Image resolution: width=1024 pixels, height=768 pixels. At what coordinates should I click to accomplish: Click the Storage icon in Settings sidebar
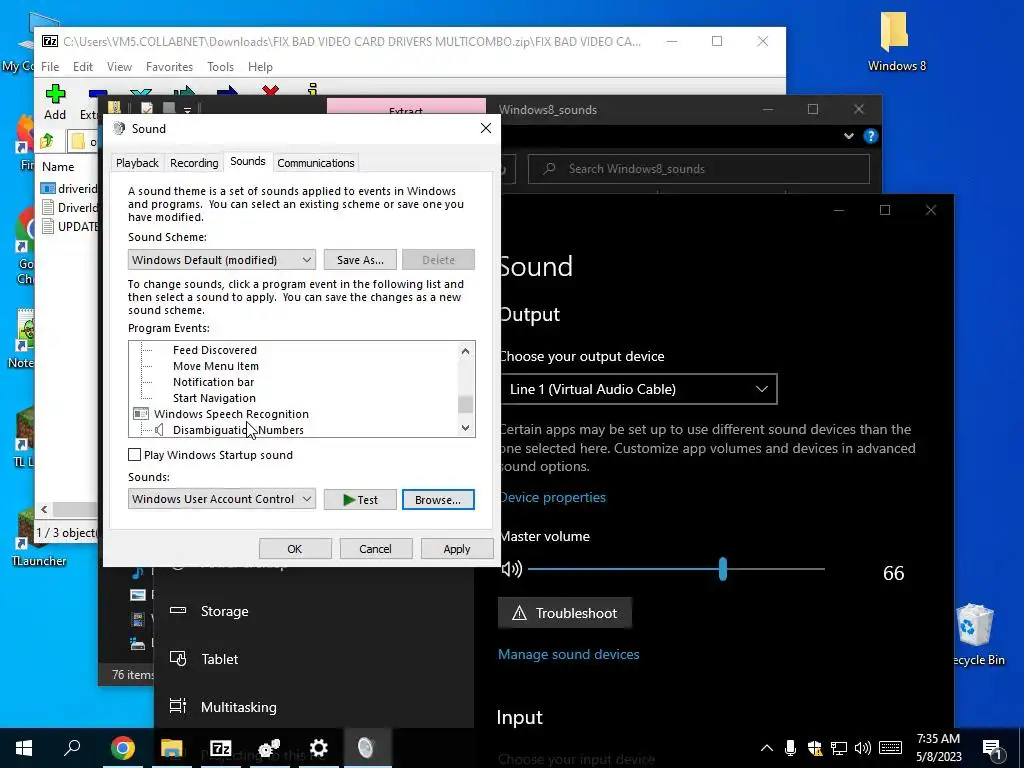[178, 611]
